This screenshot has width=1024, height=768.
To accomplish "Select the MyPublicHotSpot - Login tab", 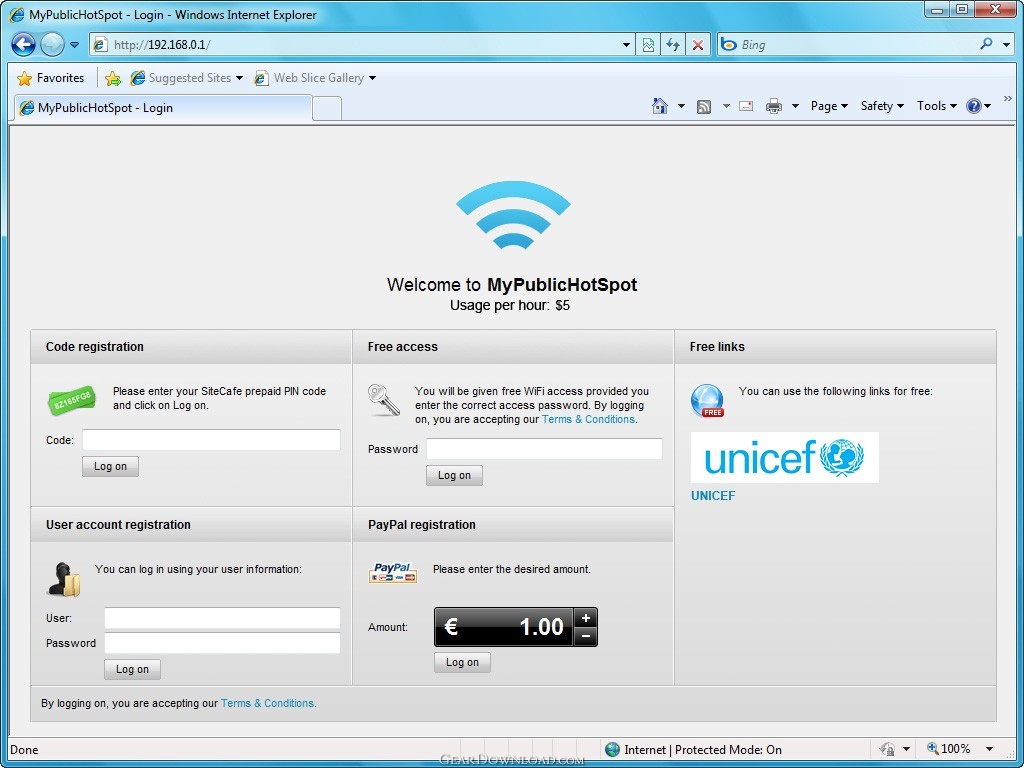I will [x=163, y=108].
